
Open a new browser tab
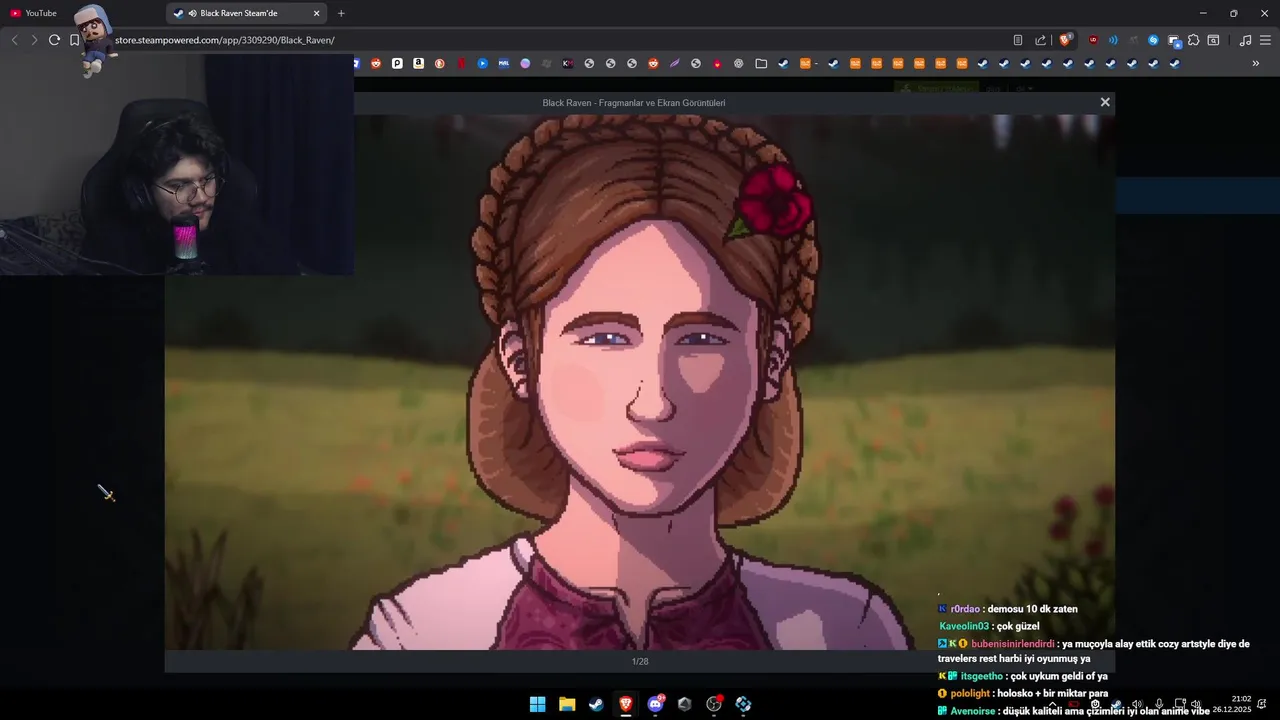[x=341, y=13]
